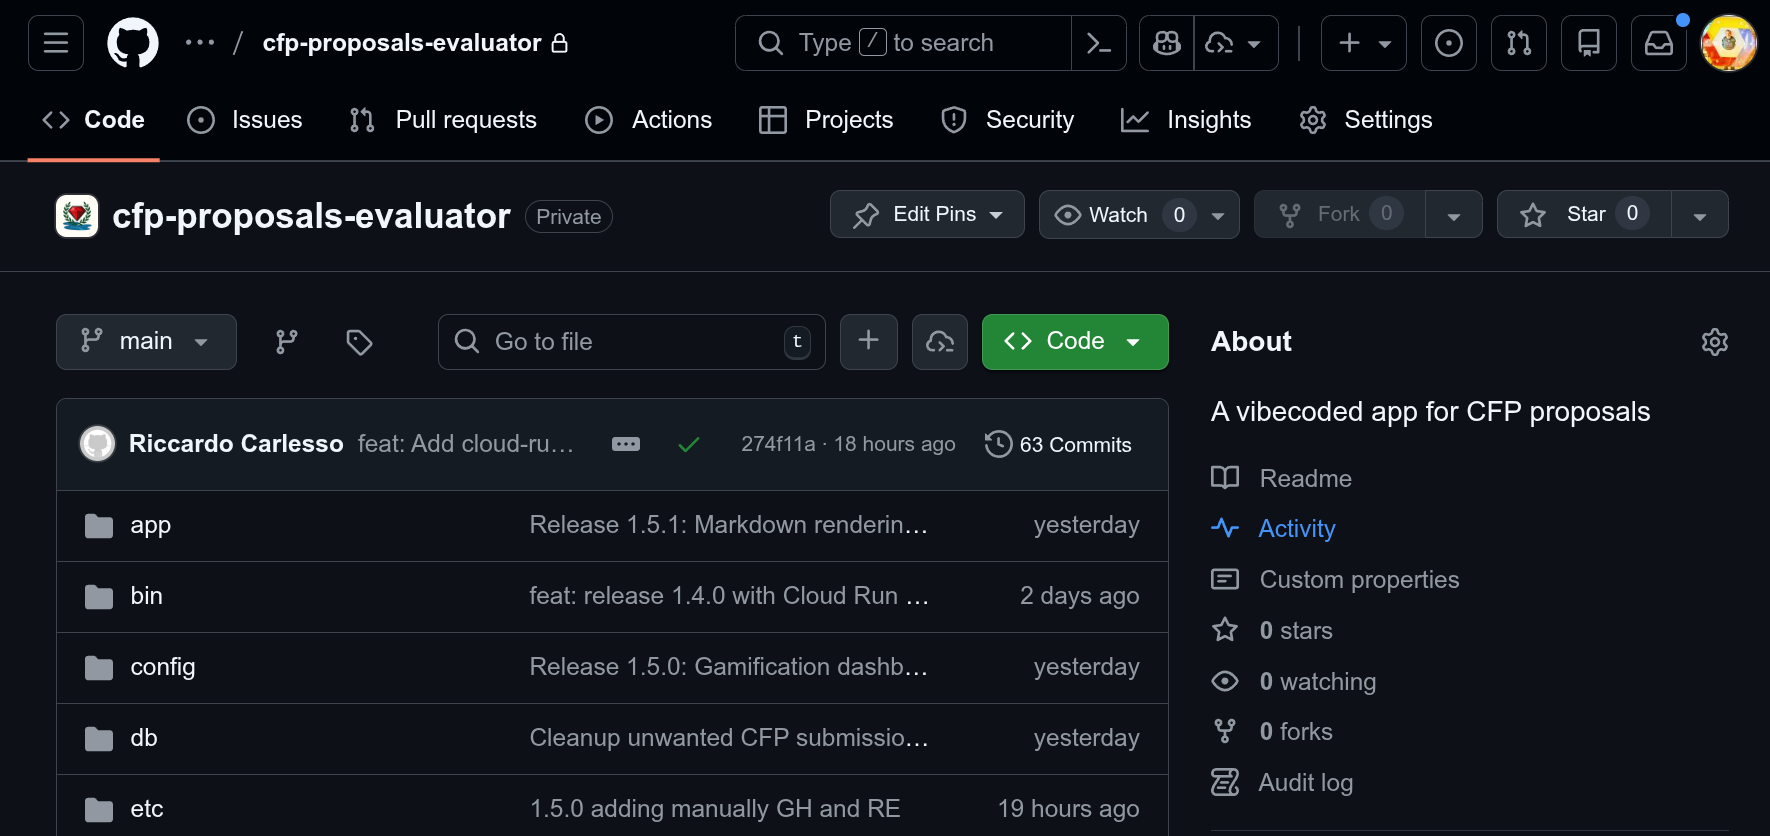Open the Edit Pins dropdown
Viewport: 1770px width, 836px height.
click(x=927, y=214)
